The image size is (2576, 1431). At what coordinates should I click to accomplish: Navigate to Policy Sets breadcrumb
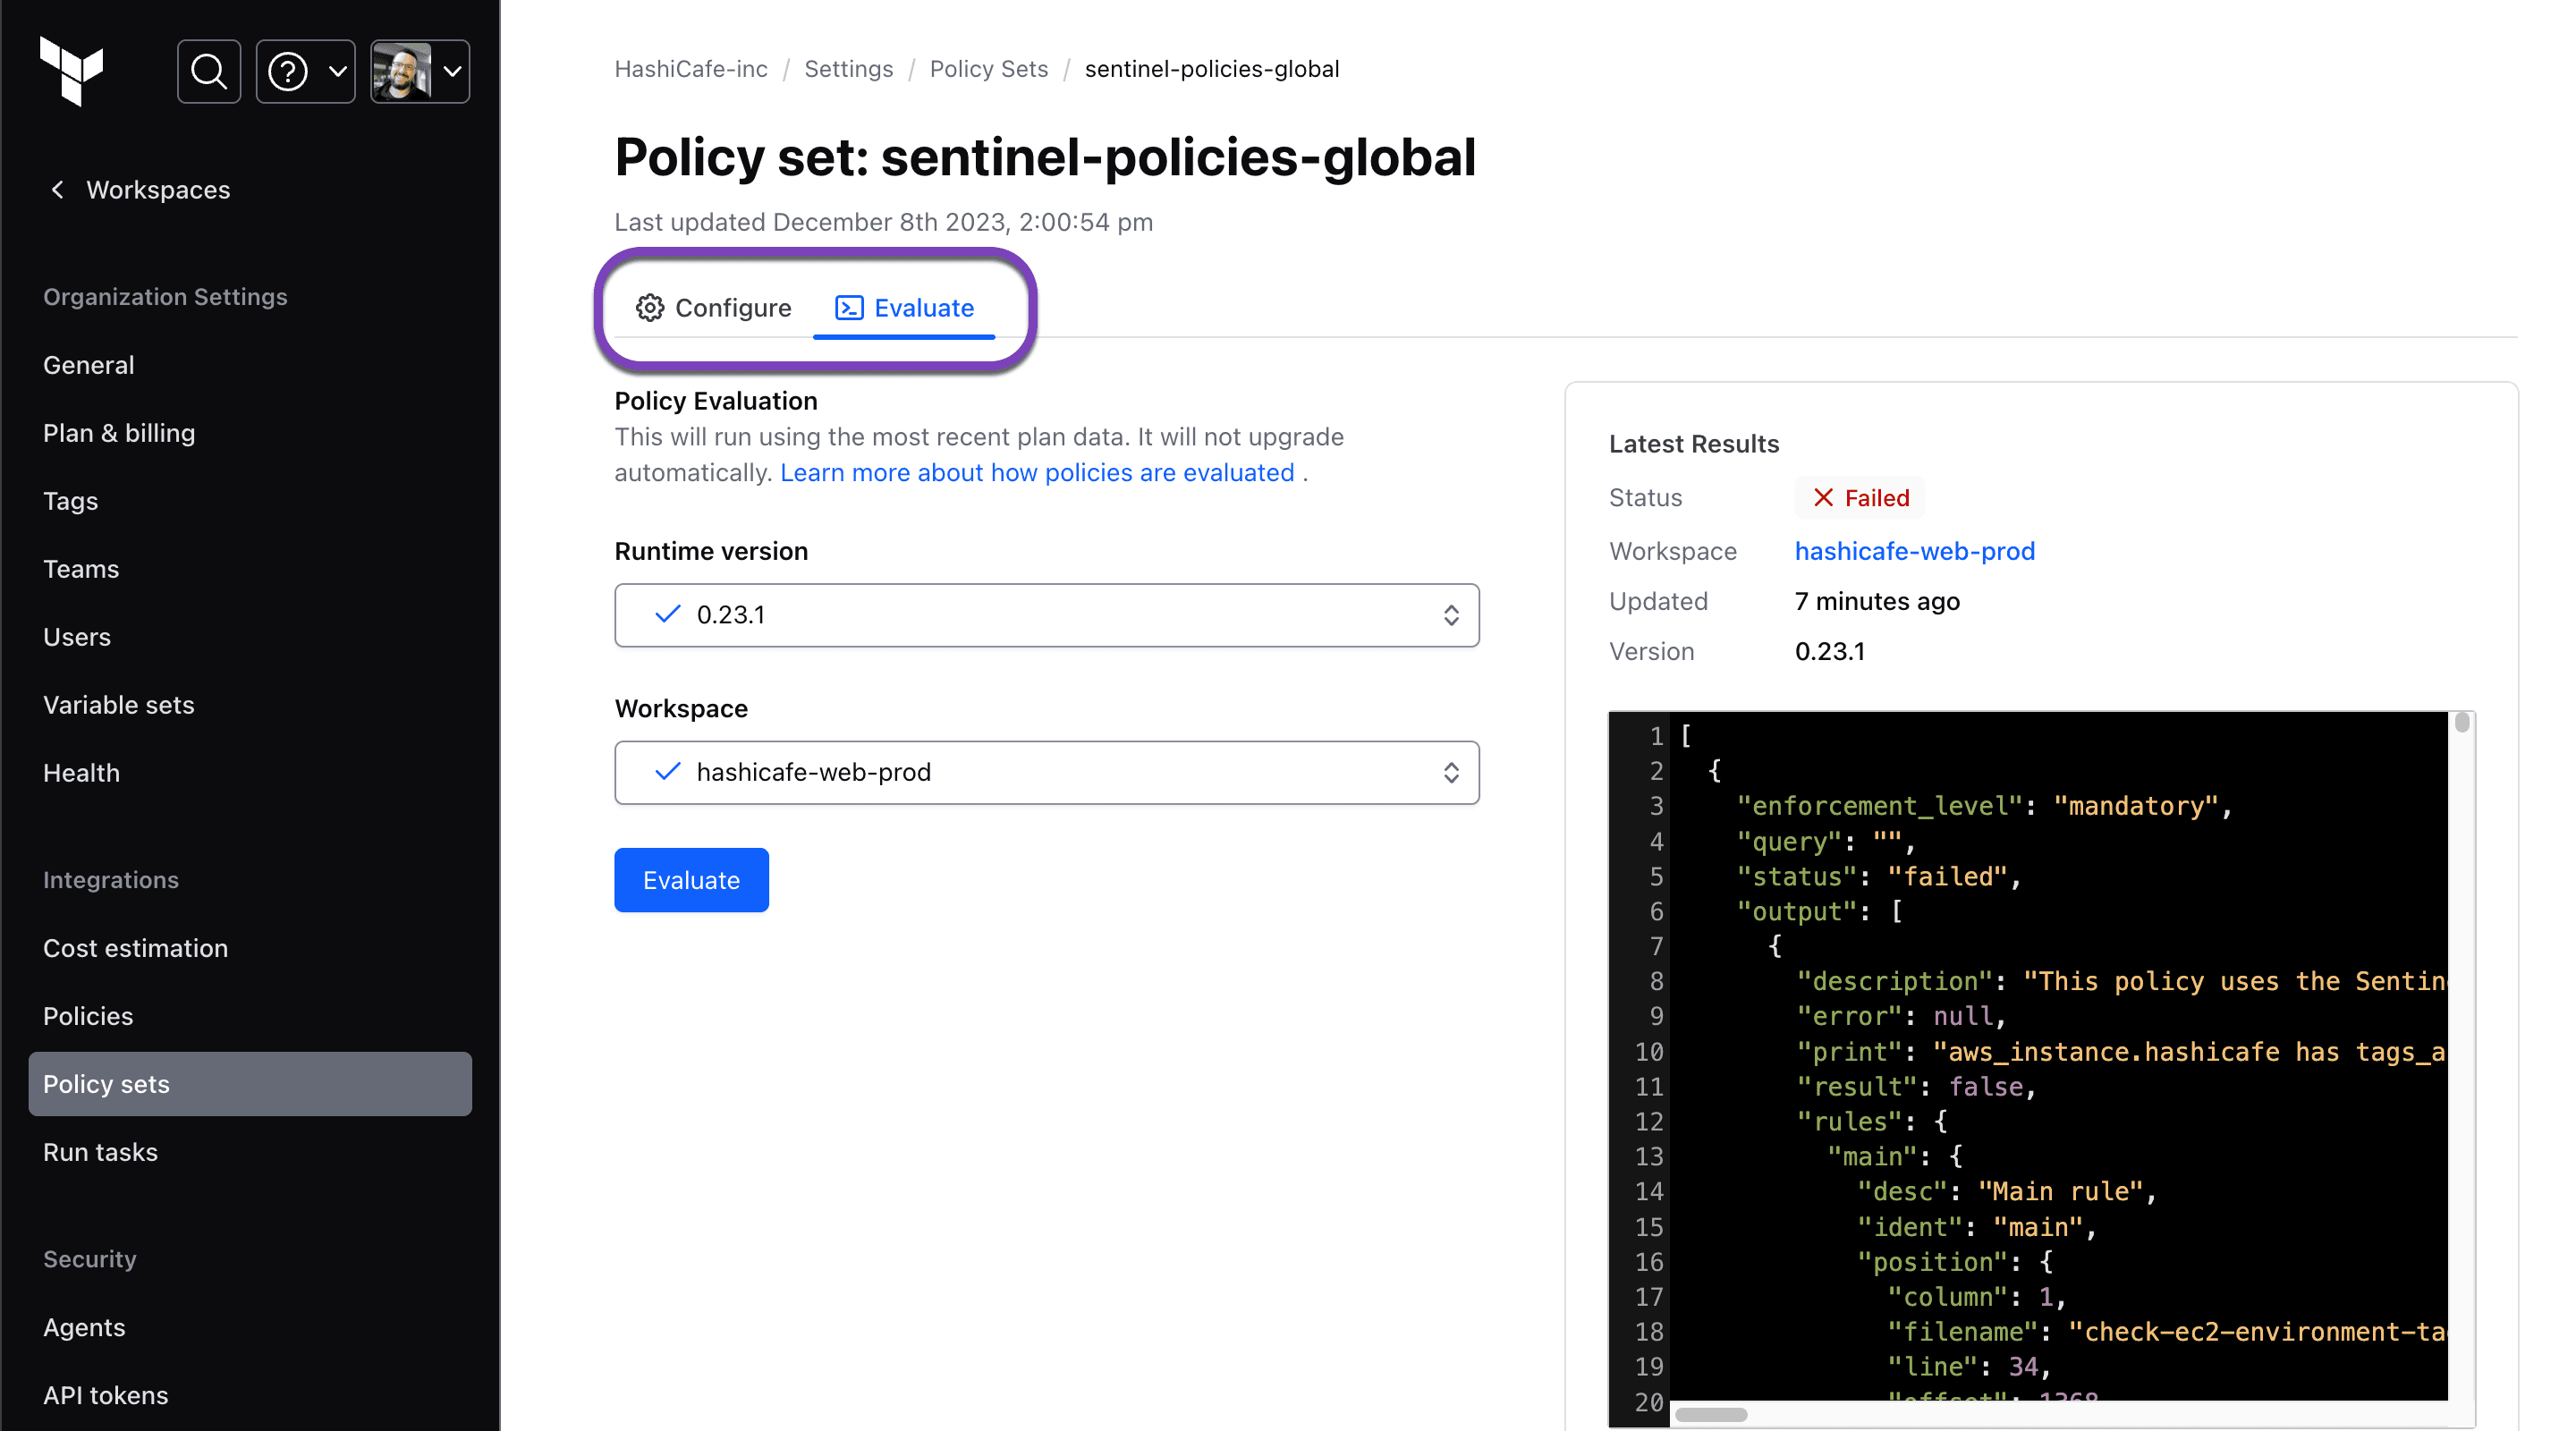click(988, 69)
